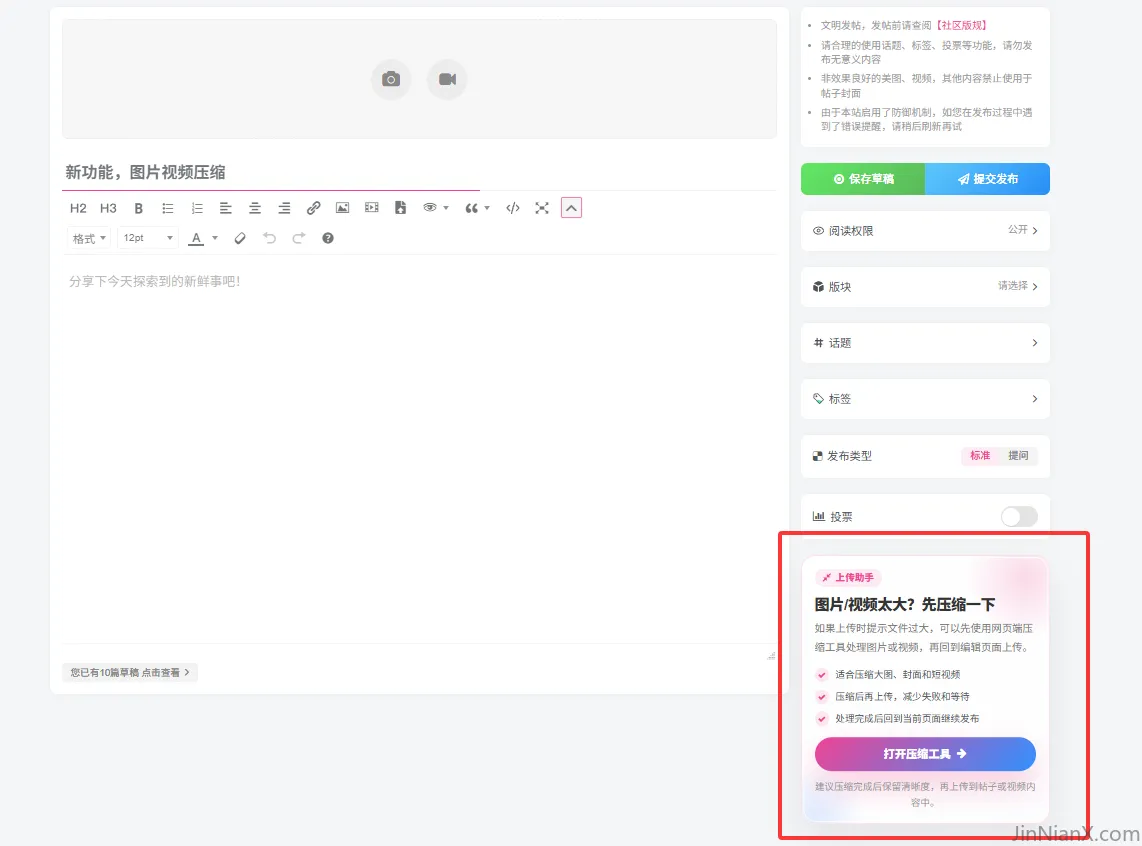Click 处理完成后回到当前页面继续发布 line
Viewport: 1142px width, 846px height.
coord(907,719)
